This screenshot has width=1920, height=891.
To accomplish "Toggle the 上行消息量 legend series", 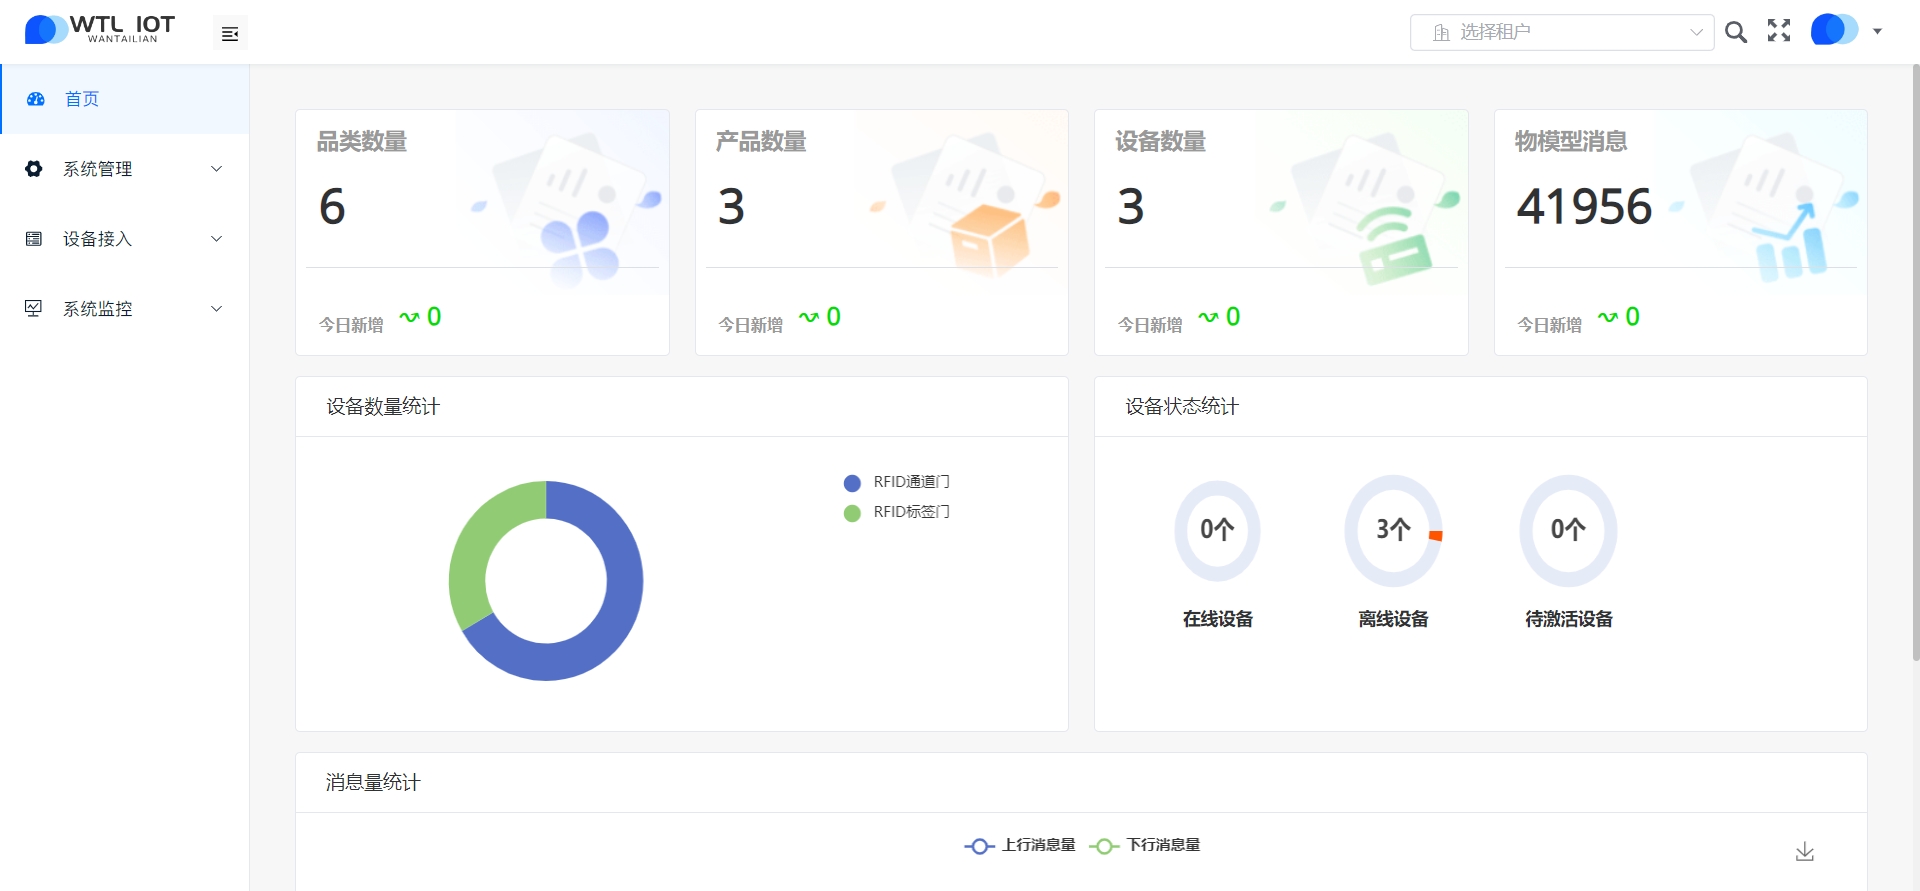I will (x=1020, y=845).
